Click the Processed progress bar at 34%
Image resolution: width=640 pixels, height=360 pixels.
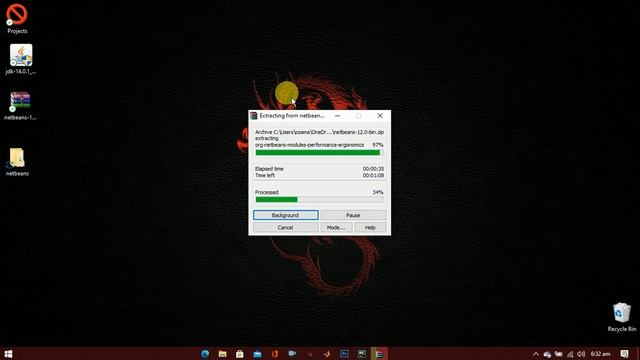pyautogui.click(x=319, y=200)
